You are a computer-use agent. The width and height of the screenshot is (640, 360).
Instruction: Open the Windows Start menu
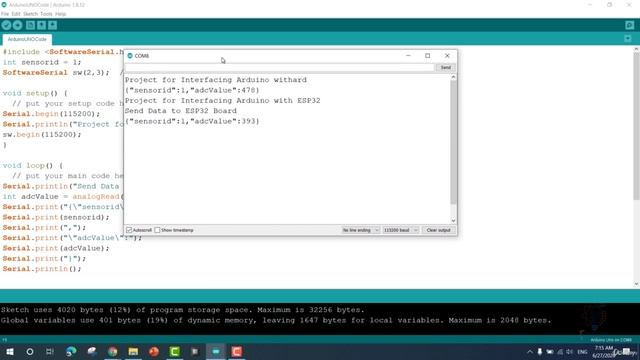[10, 351]
